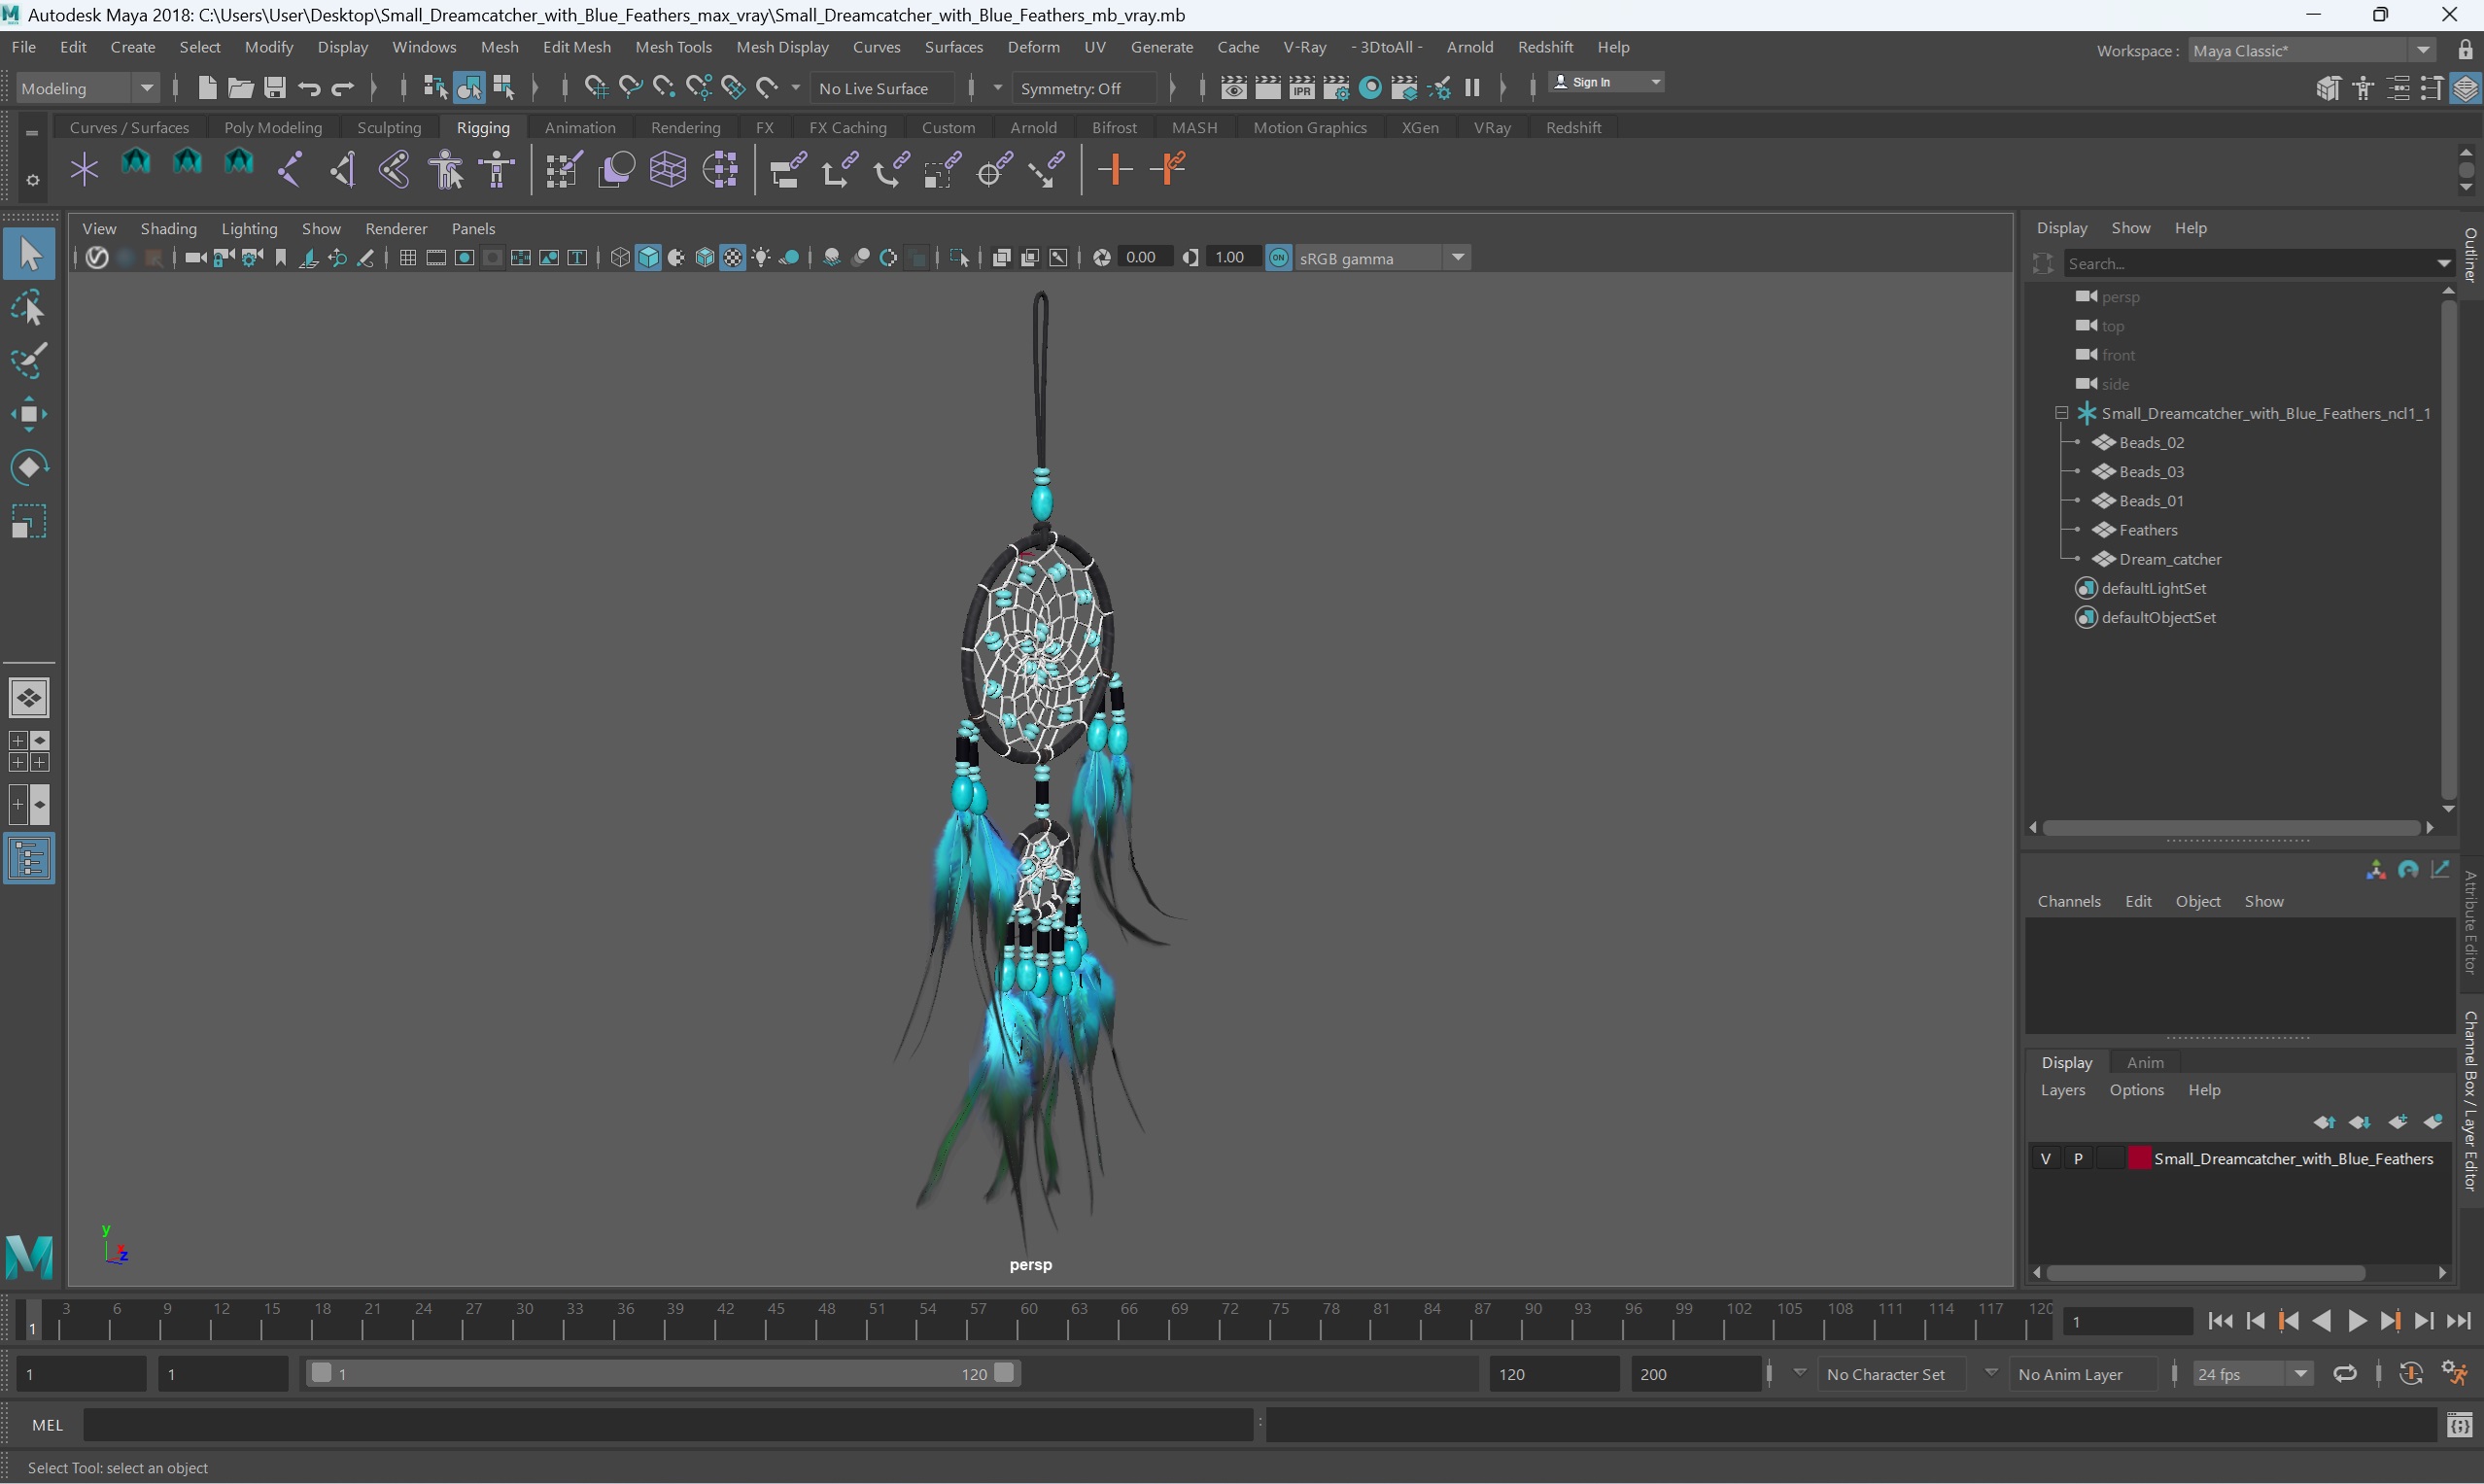Toggle loop playback icon
This screenshot has height=1484, width=2484.
click(2345, 1374)
